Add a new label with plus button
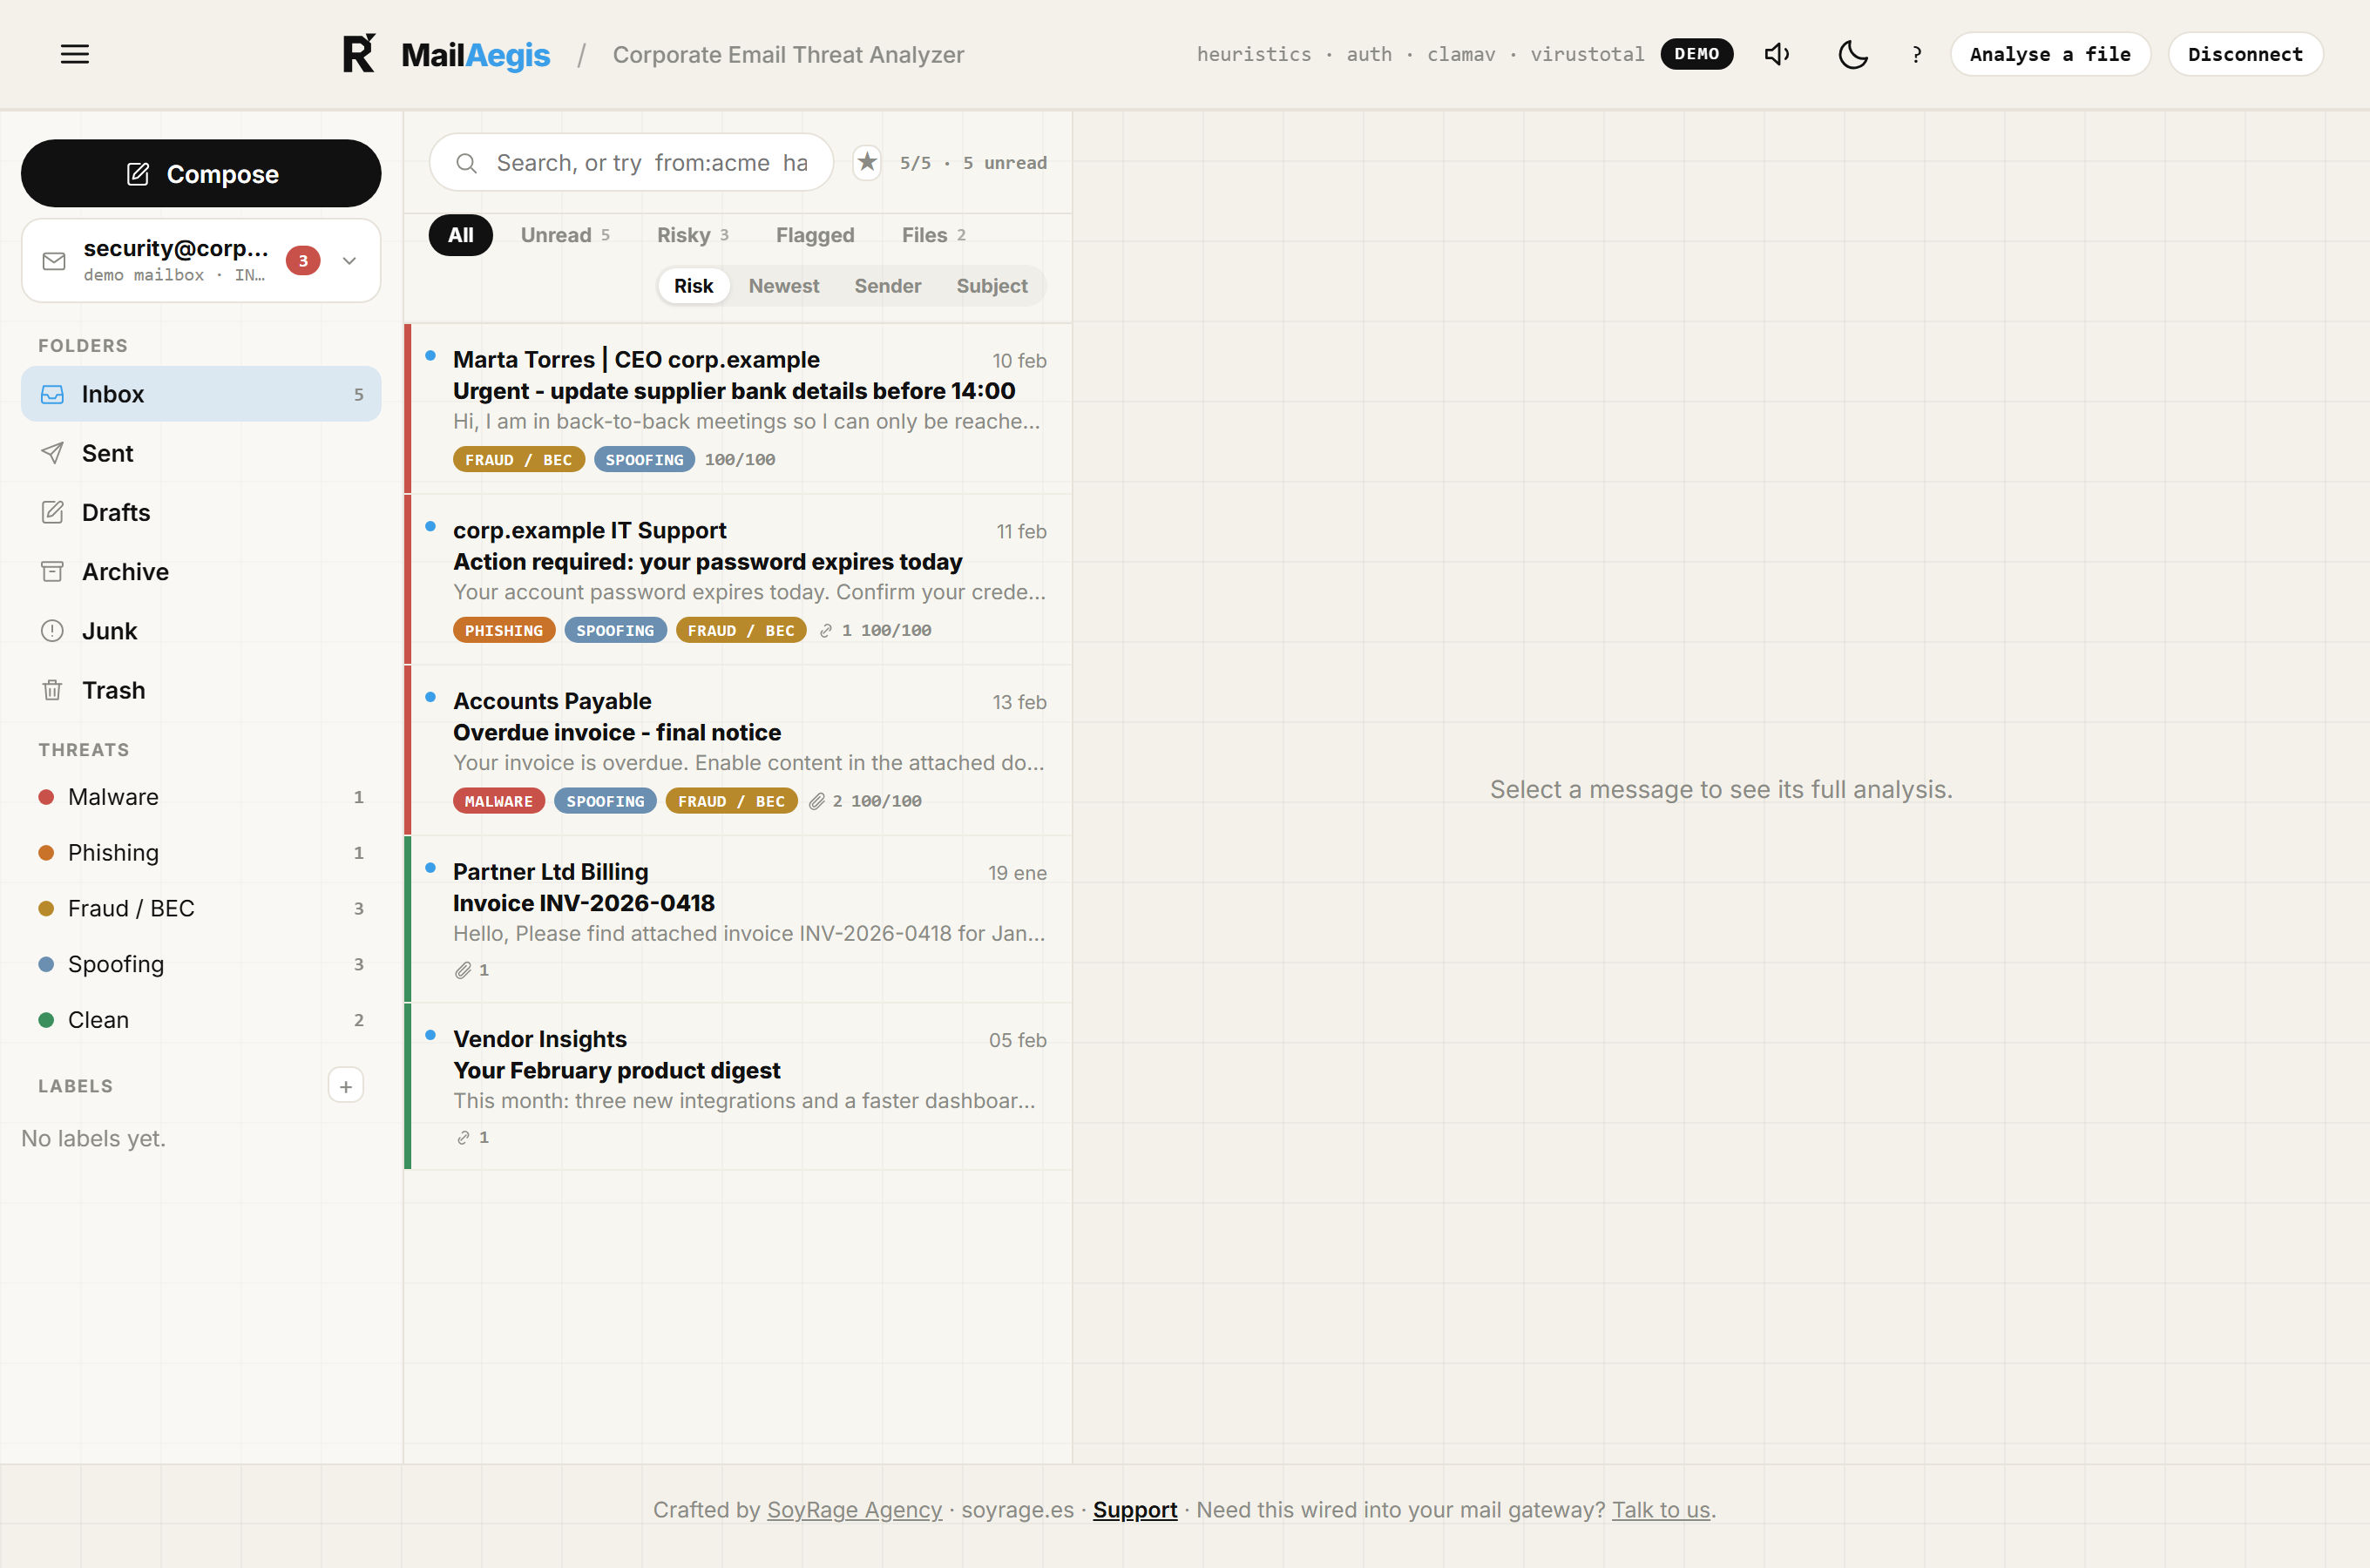 (346, 1086)
